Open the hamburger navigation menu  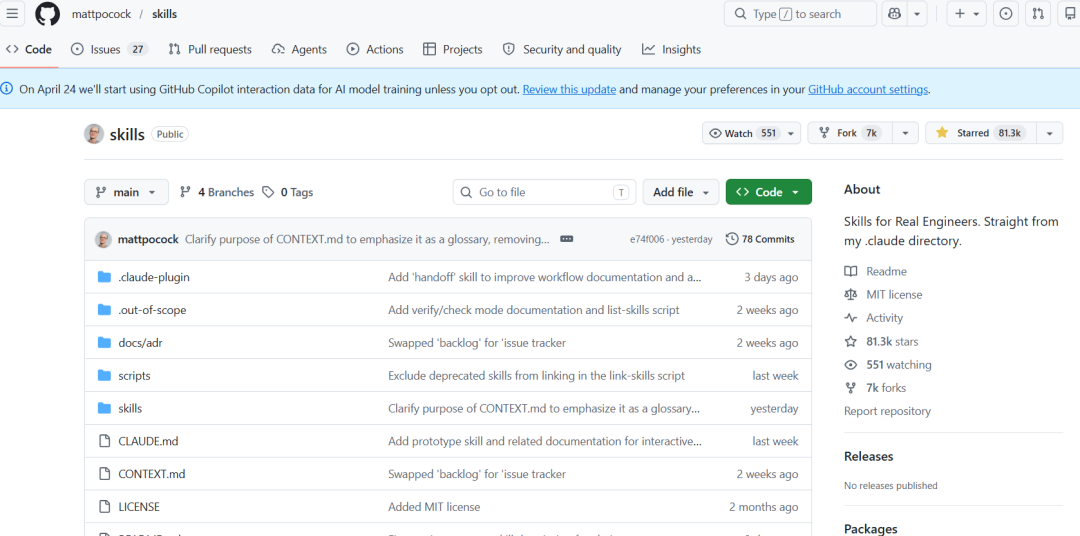[x=12, y=14]
